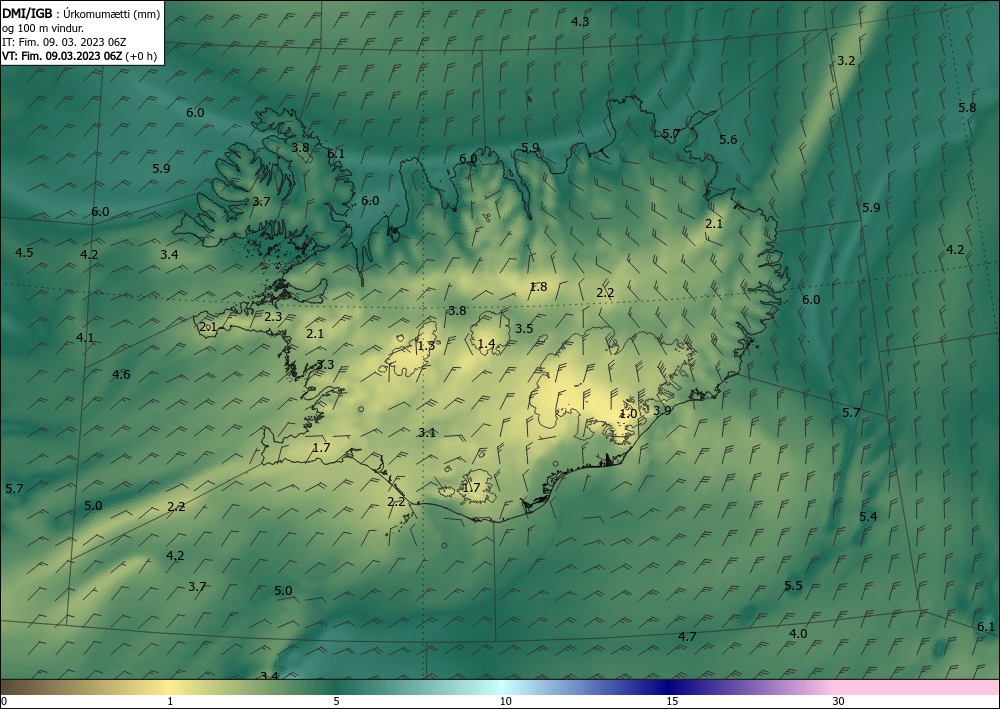Click the '1.4' value on the map

pyautogui.click(x=486, y=344)
